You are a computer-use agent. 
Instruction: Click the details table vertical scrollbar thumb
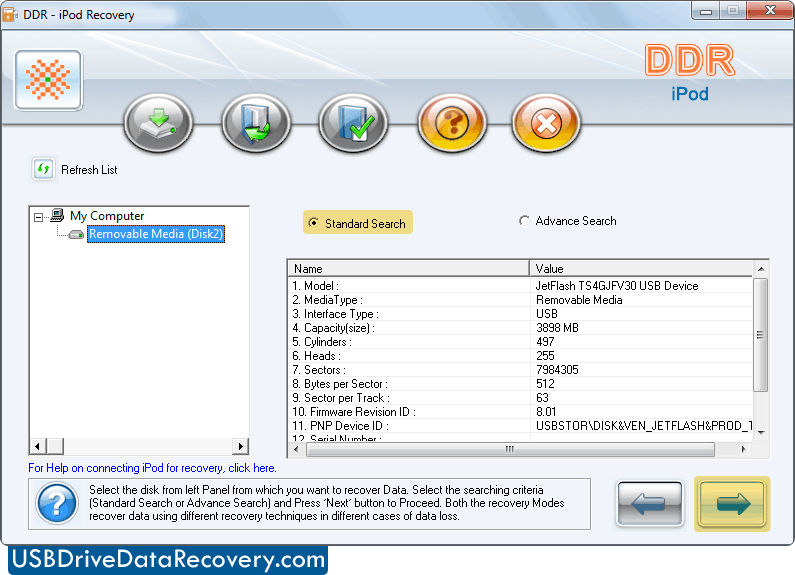tap(761, 335)
